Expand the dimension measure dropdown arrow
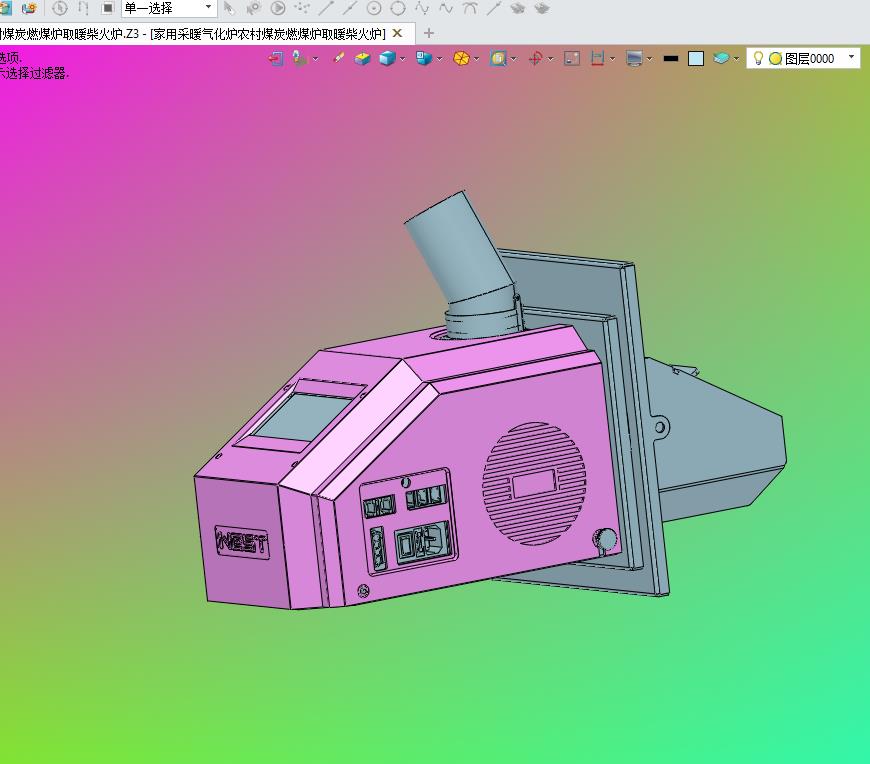 coord(613,59)
